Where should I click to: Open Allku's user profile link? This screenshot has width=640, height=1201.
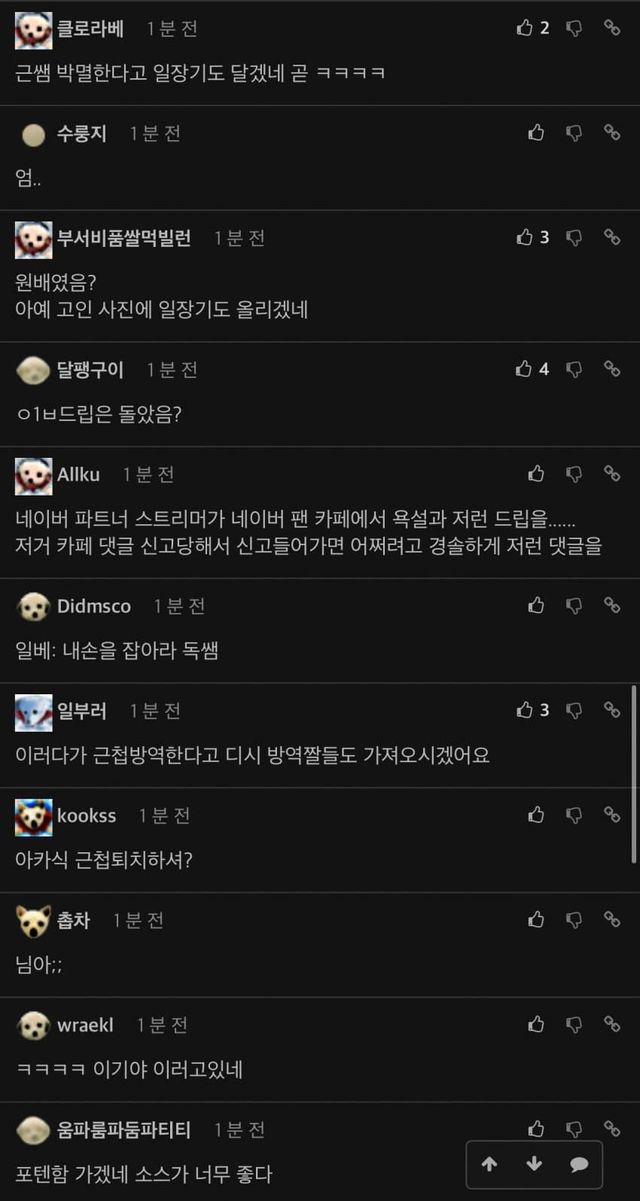pos(78,474)
